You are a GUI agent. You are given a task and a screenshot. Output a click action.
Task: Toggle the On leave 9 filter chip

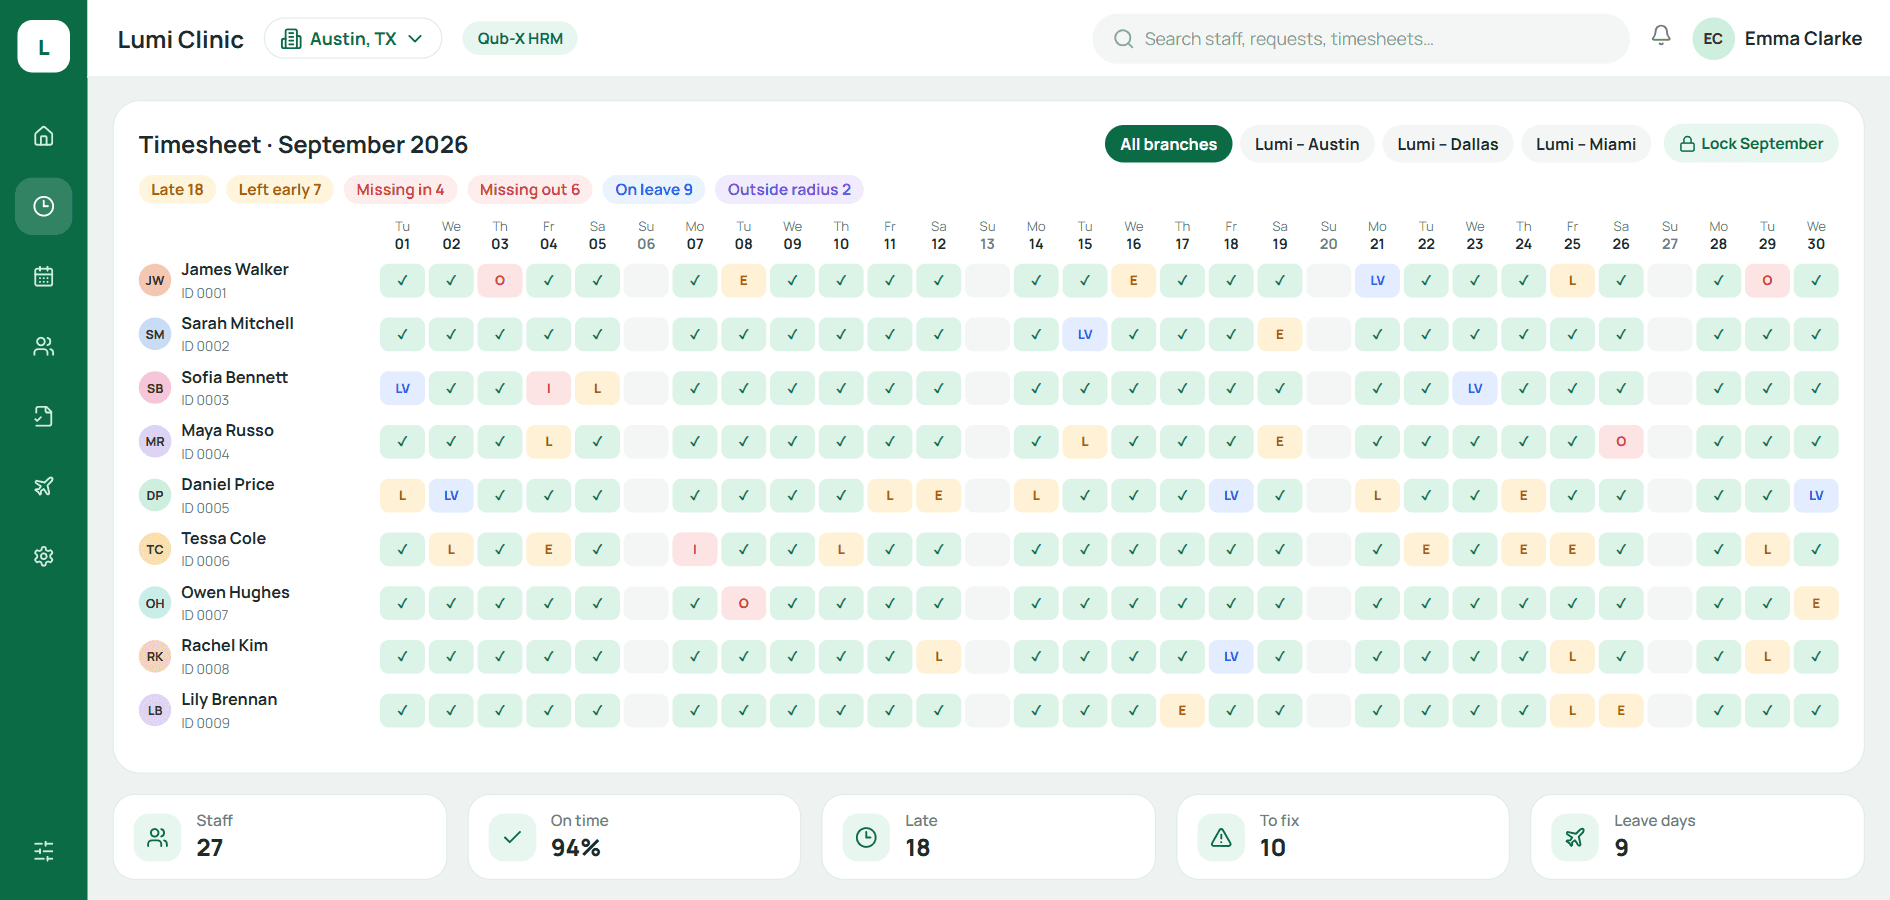pos(654,190)
